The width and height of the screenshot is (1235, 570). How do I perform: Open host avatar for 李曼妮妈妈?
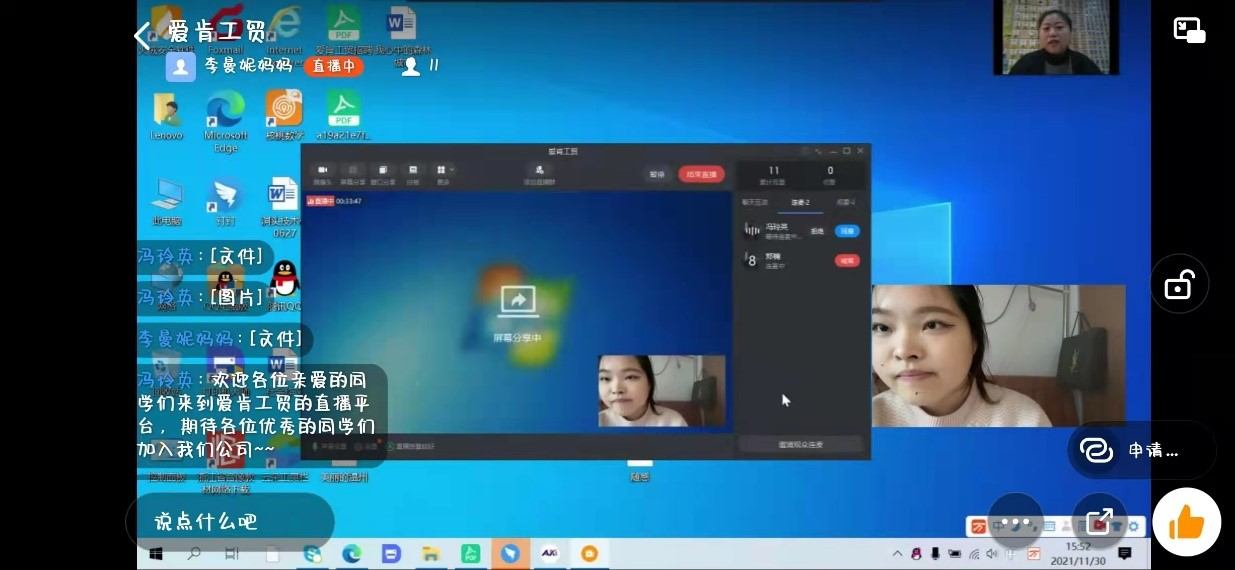(180, 66)
